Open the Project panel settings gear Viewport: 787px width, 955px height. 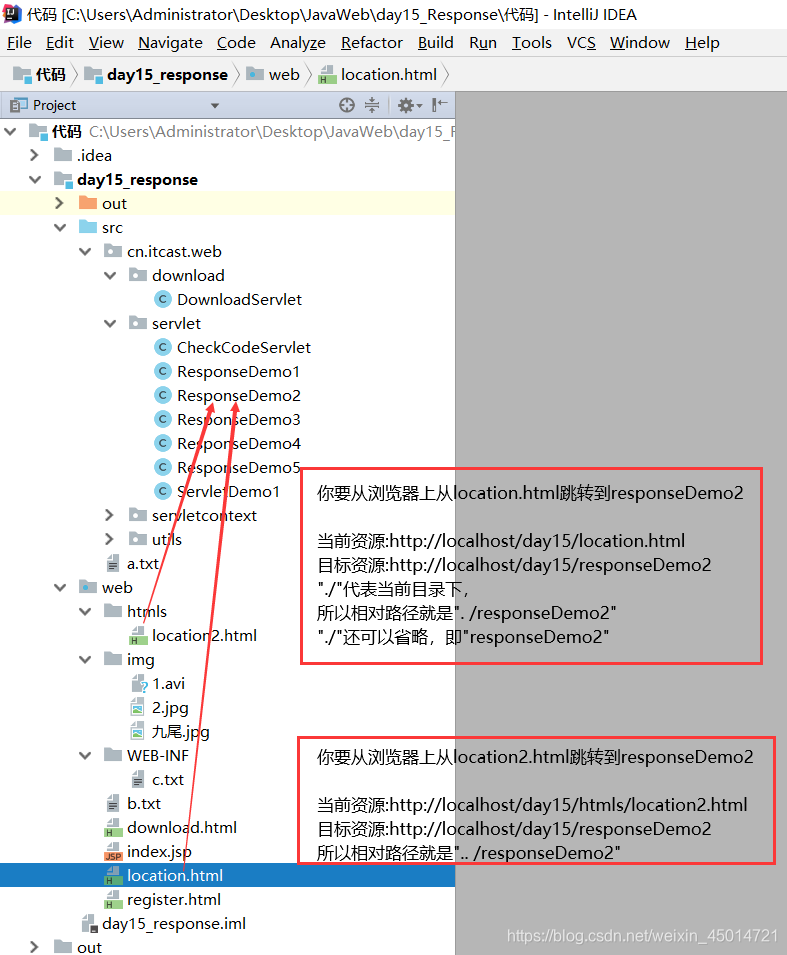pyautogui.click(x=409, y=105)
